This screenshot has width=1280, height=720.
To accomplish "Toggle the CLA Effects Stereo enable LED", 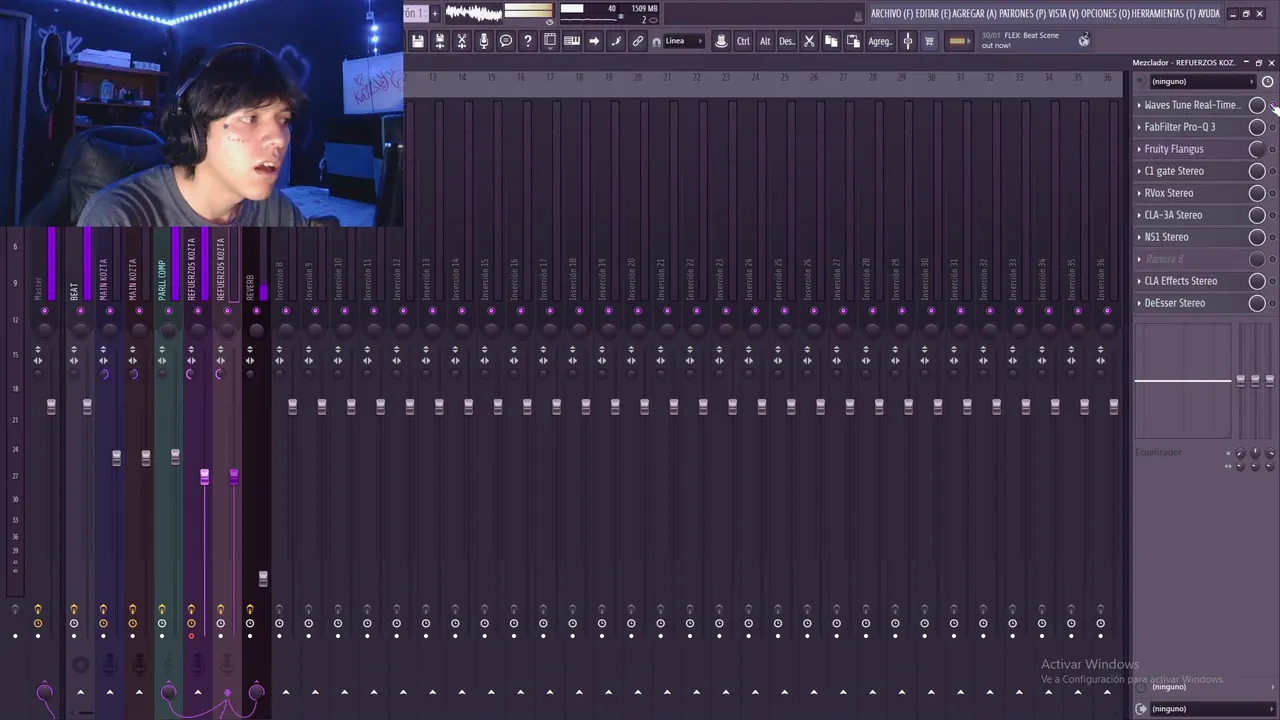I will click(1272, 281).
